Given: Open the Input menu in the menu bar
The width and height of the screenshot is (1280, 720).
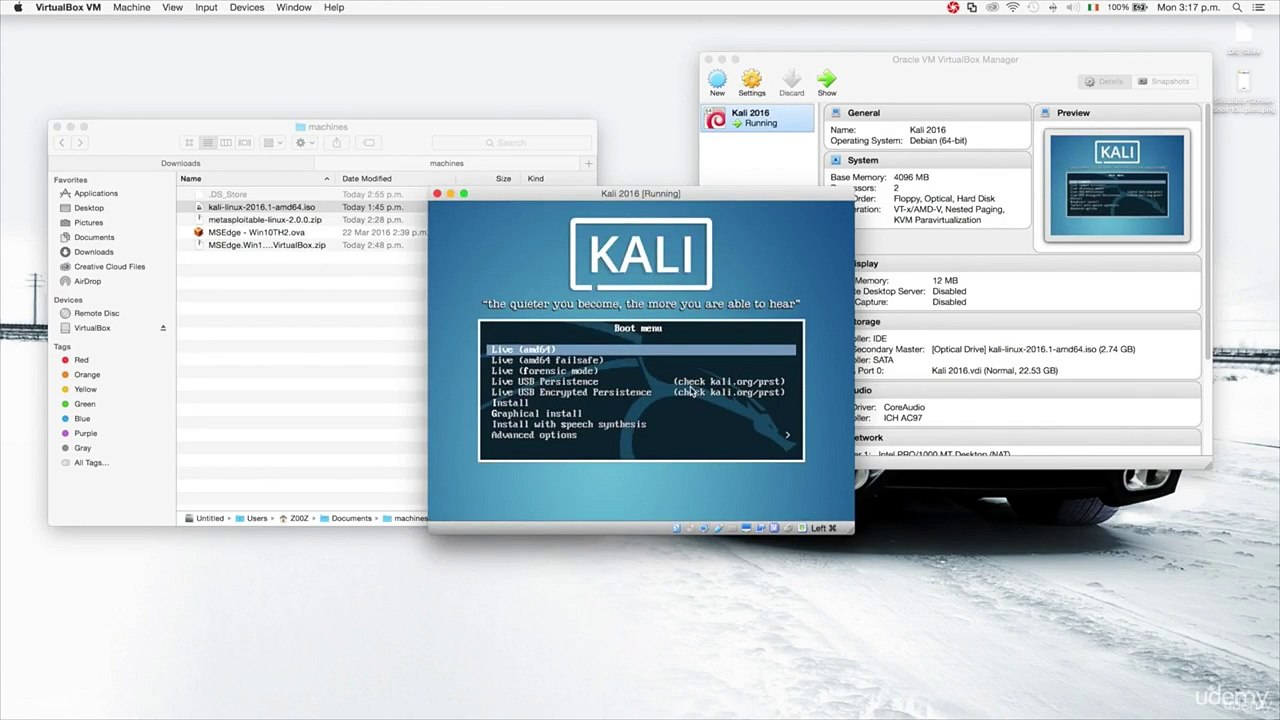Looking at the screenshot, I should pos(206,7).
